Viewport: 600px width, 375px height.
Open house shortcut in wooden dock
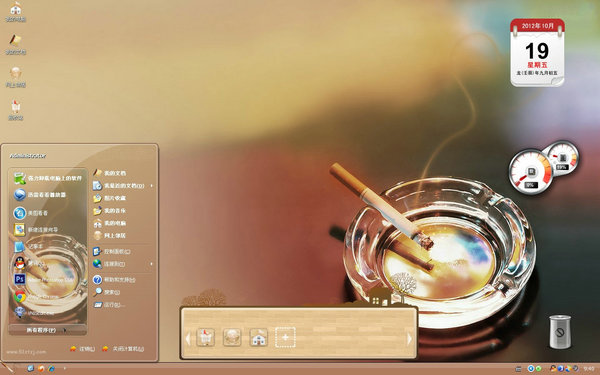[258, 338]
